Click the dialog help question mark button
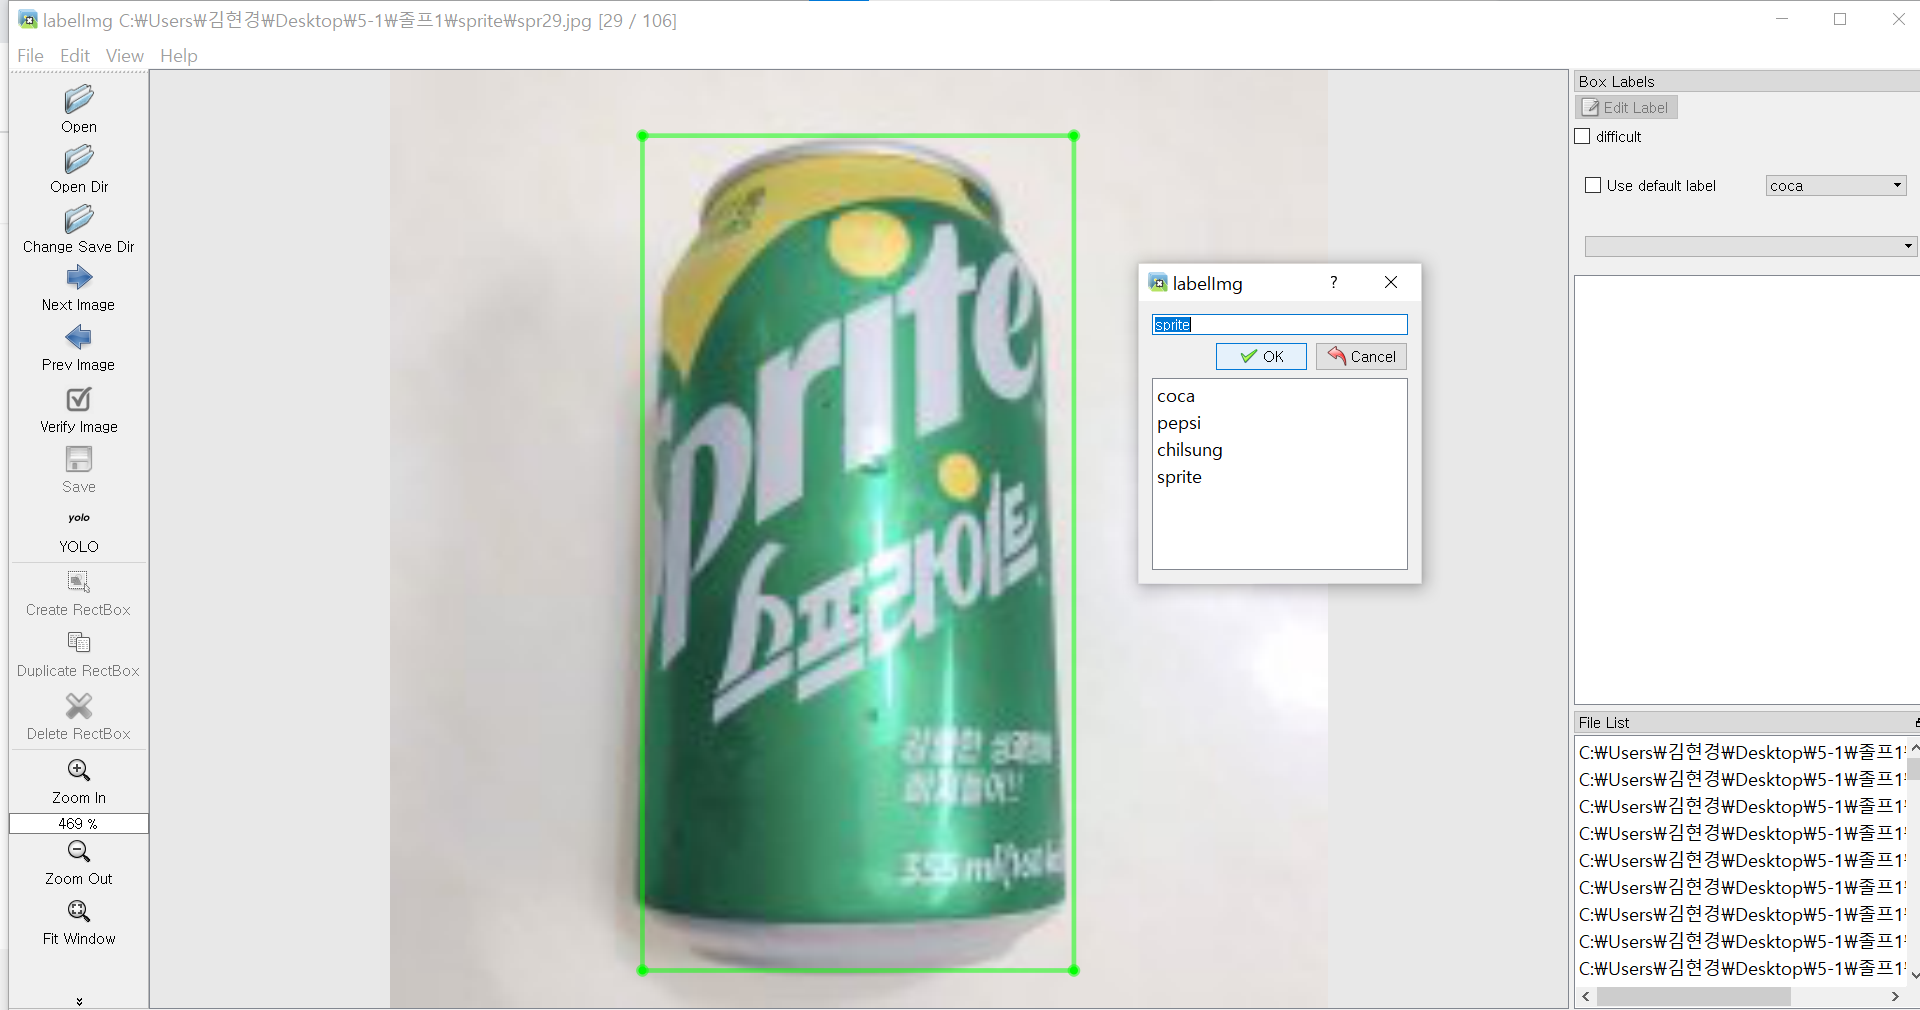The height and width of the screenshot is (1010, 1920). pyautogui.click(x=1333, y=282)
